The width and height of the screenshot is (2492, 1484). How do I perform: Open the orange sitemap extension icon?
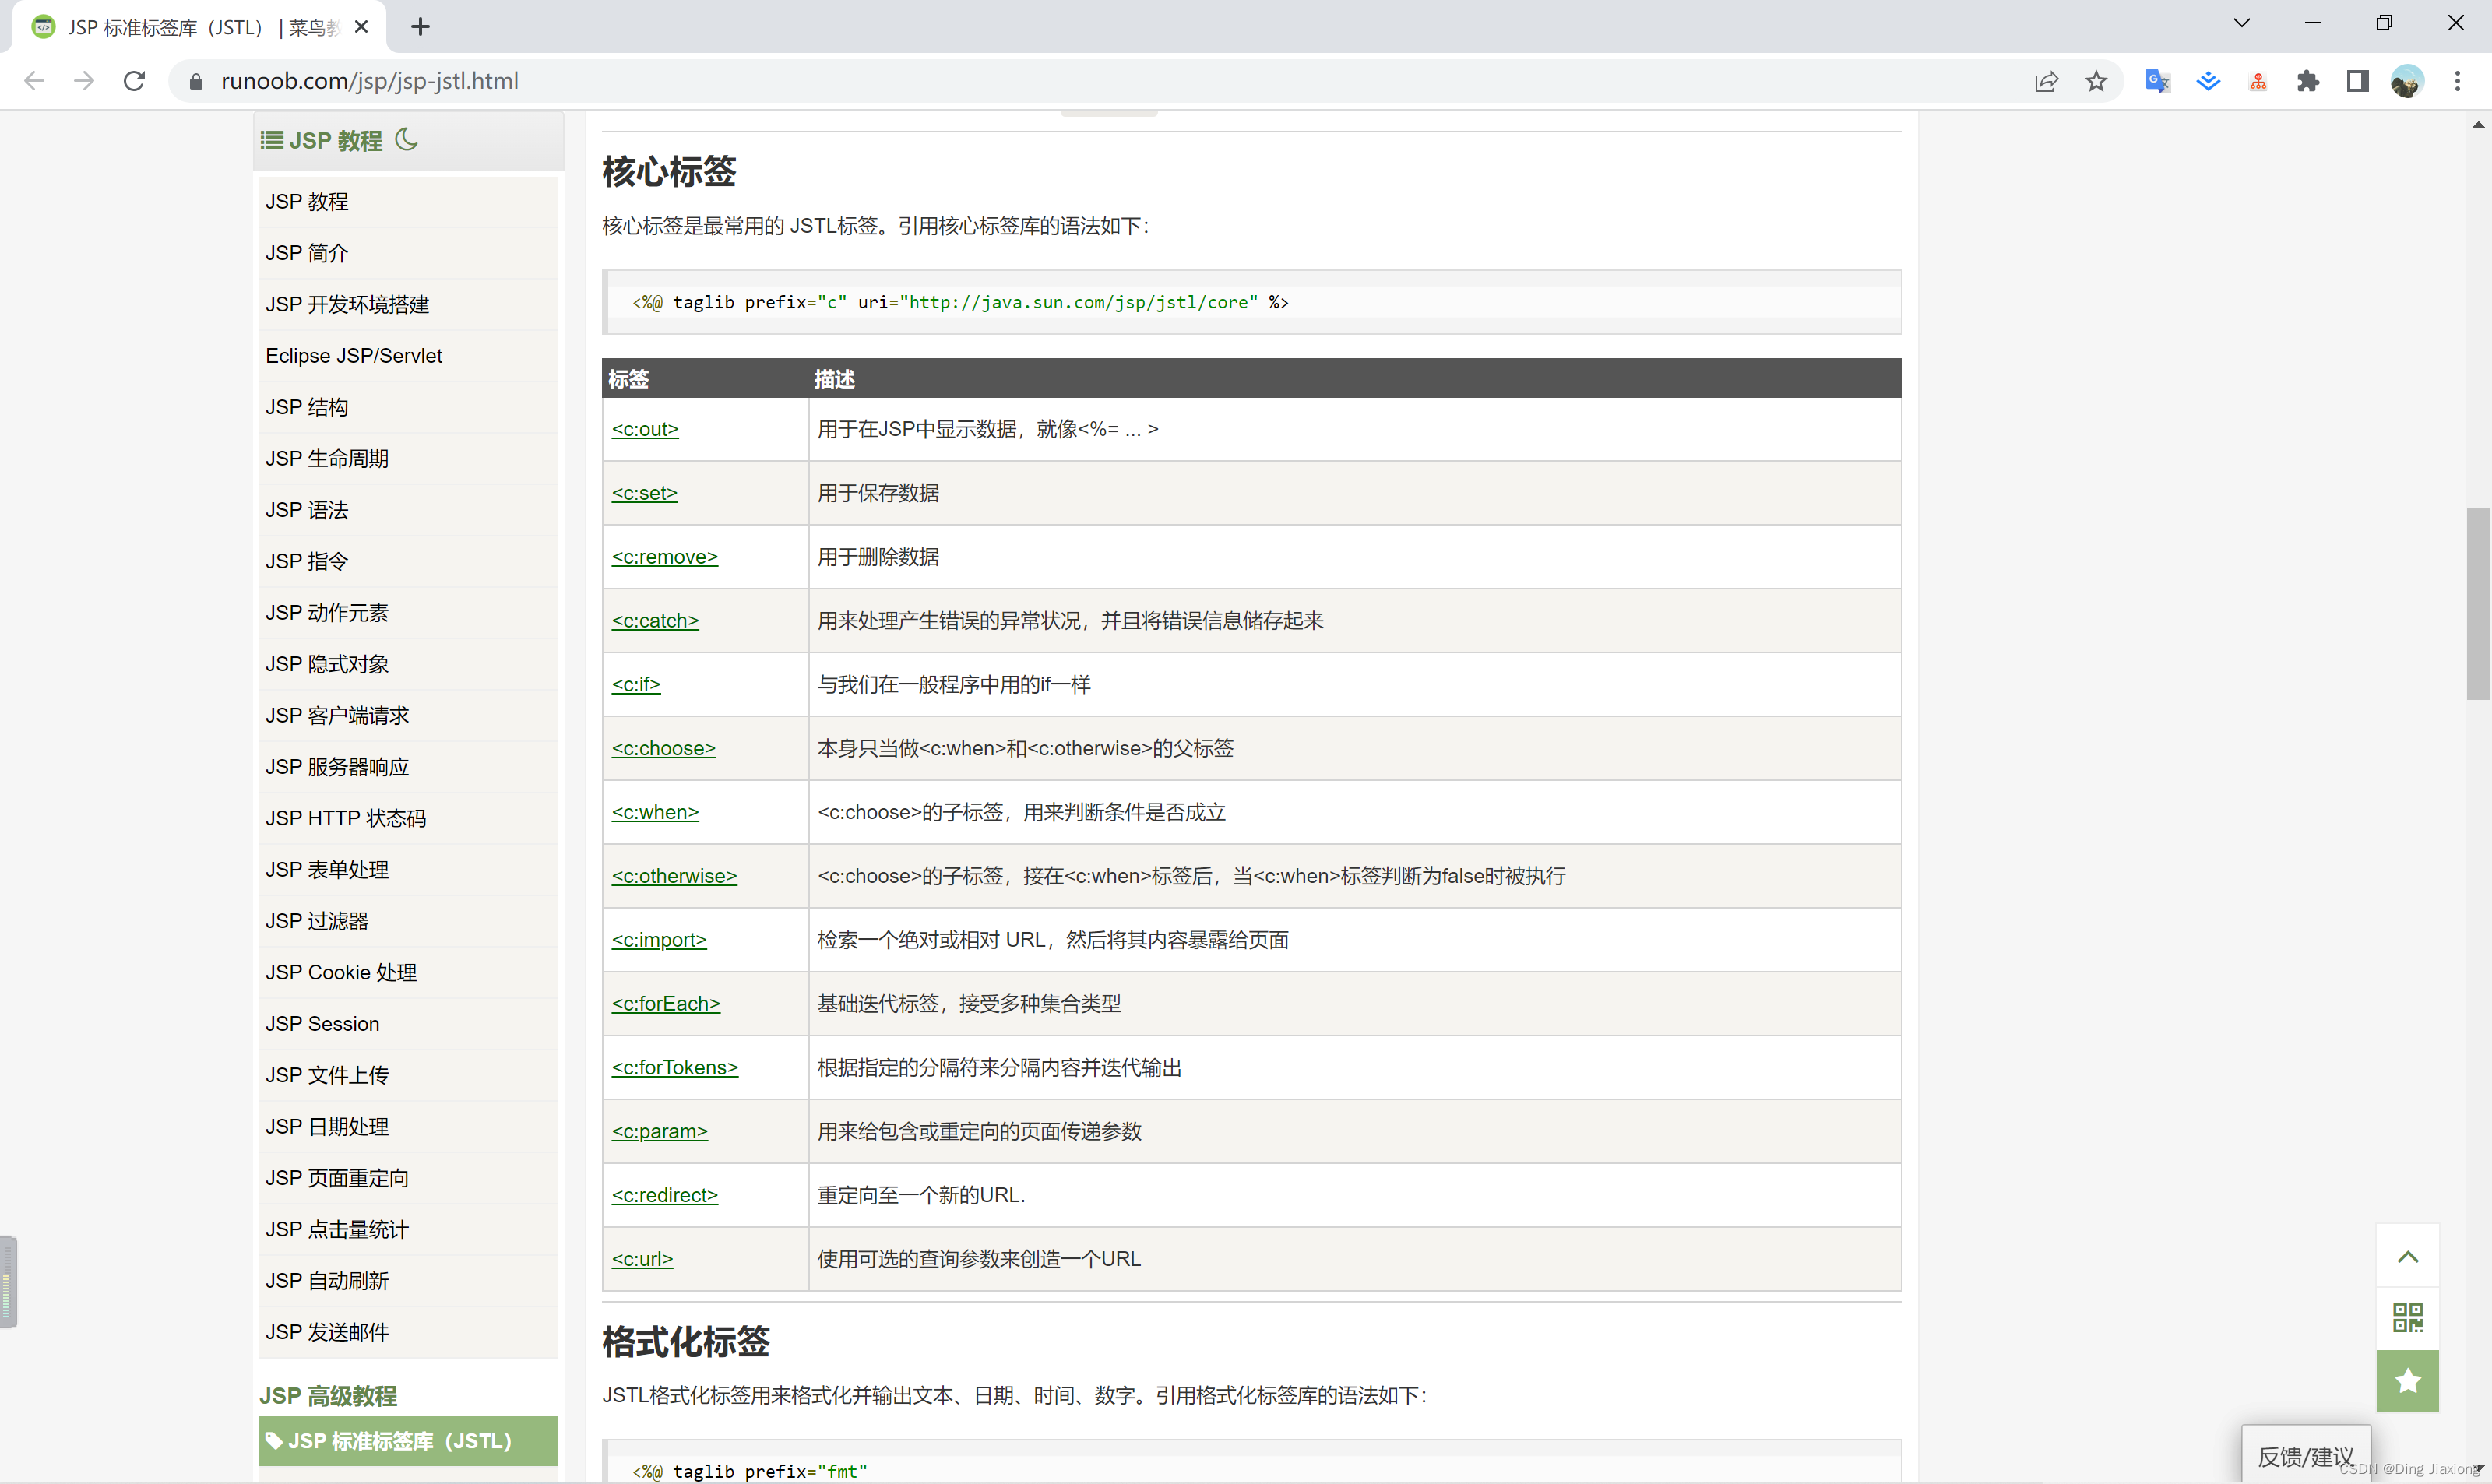pos(2258,81)
